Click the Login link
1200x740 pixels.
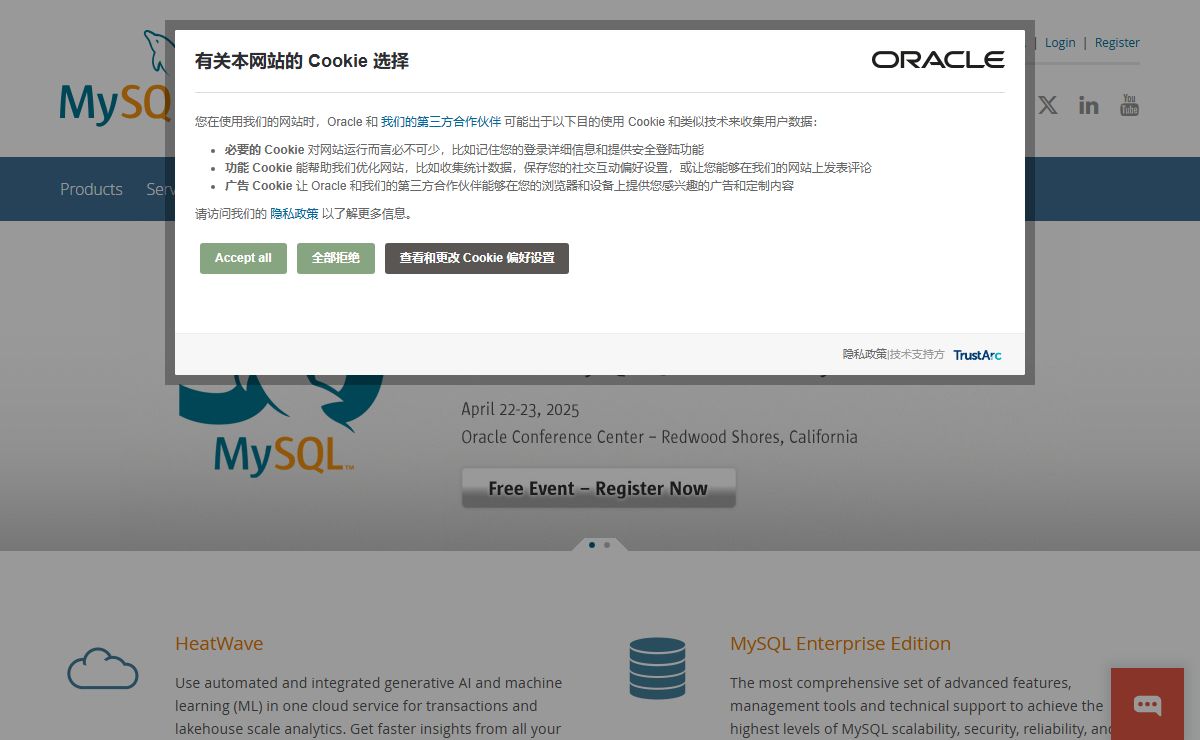(1060, 43)
